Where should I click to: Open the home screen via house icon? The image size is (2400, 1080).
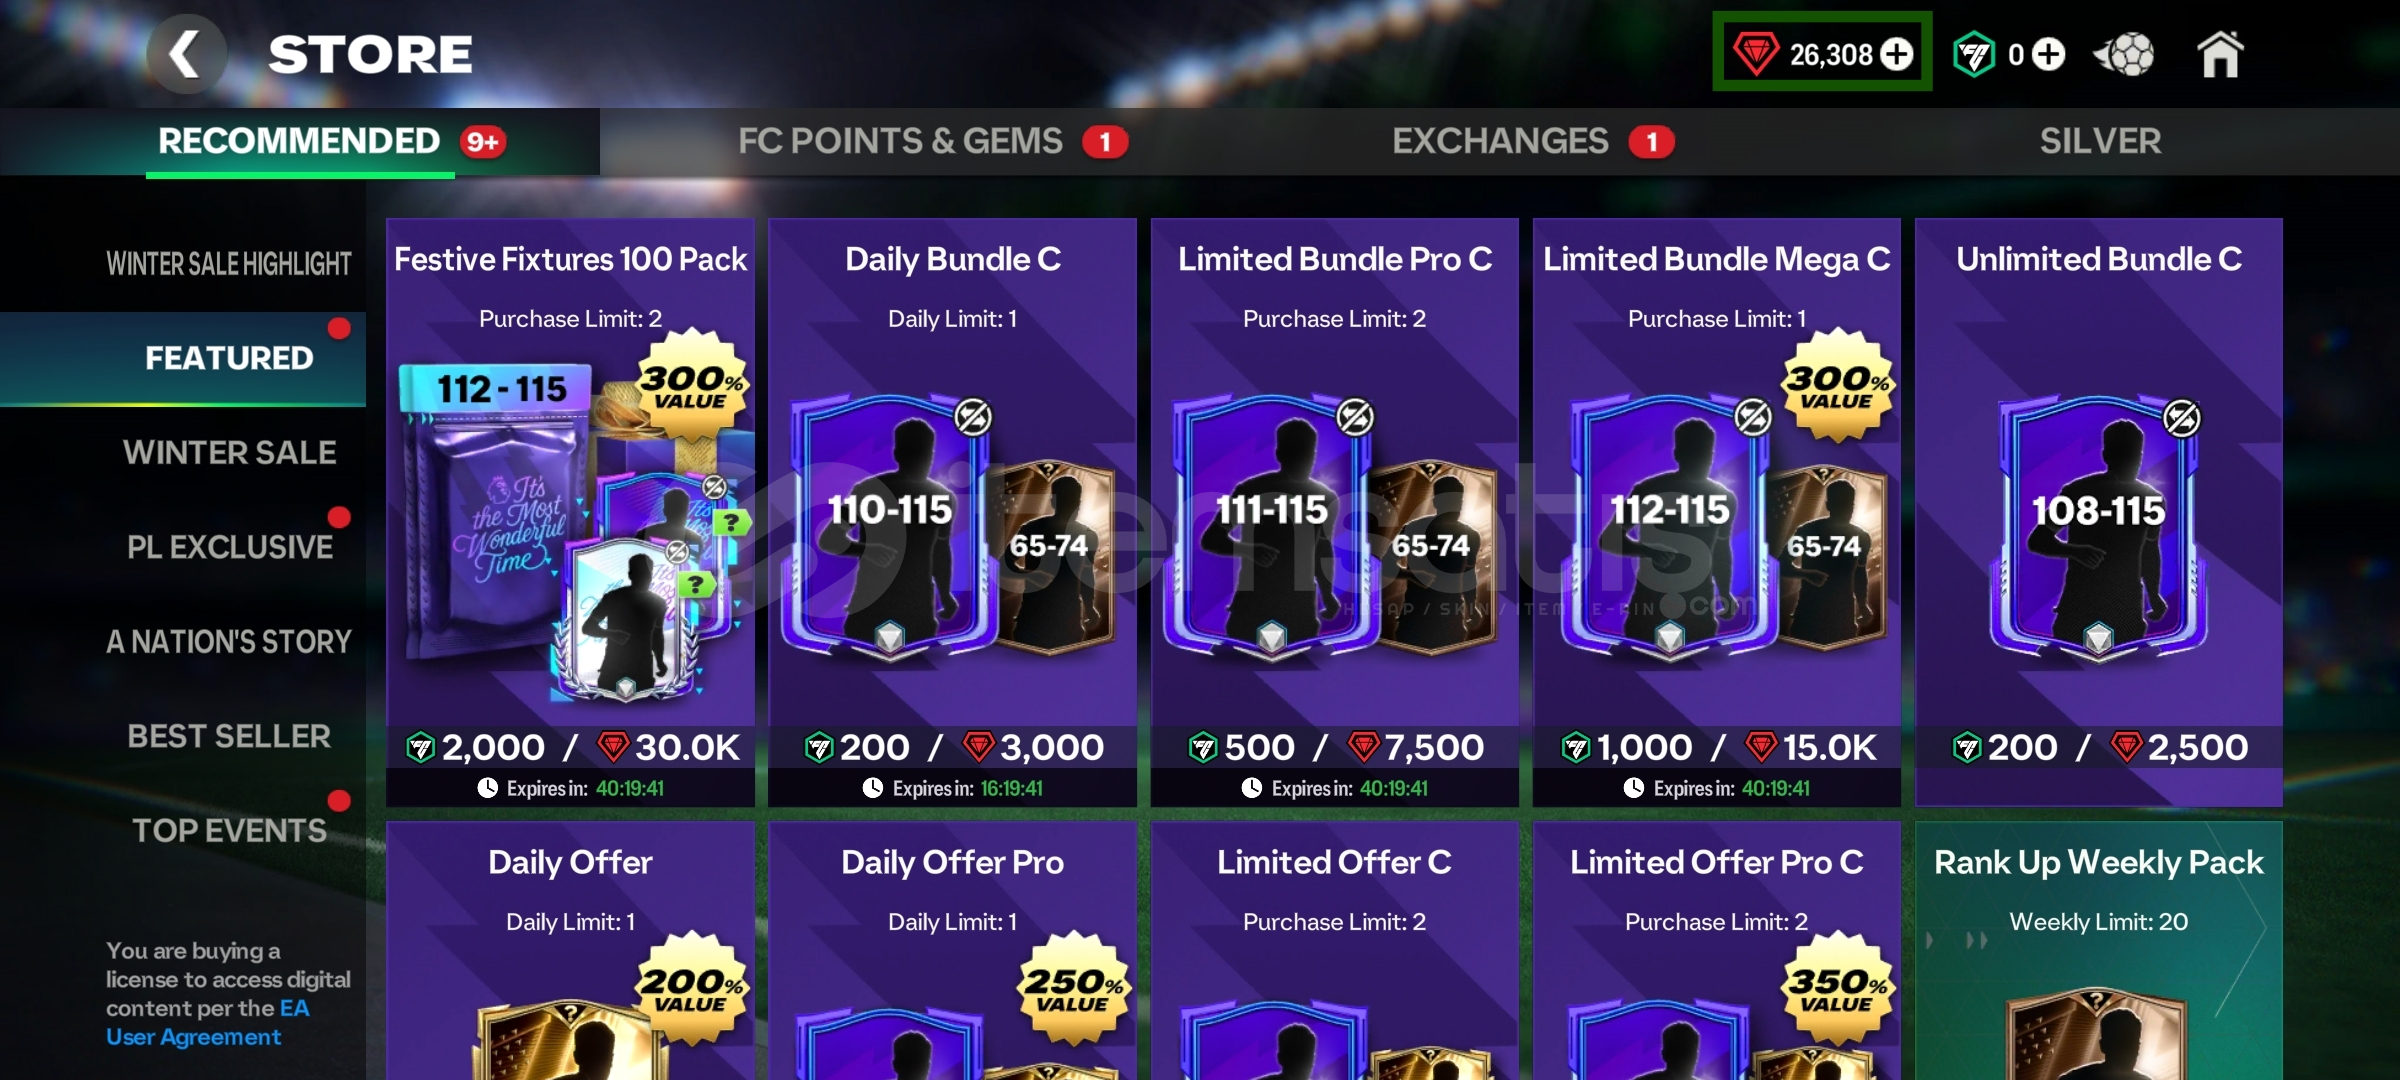(2219, 54)
